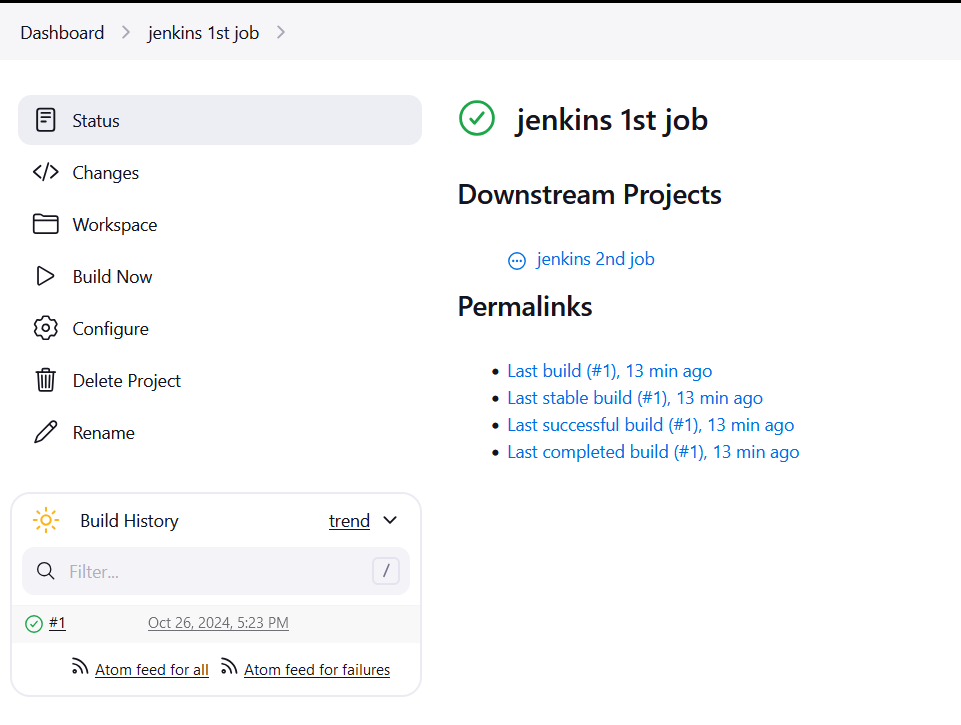Go to Dashboard breadcrumb
Screen dimensions: 961x725
(62, 32)
